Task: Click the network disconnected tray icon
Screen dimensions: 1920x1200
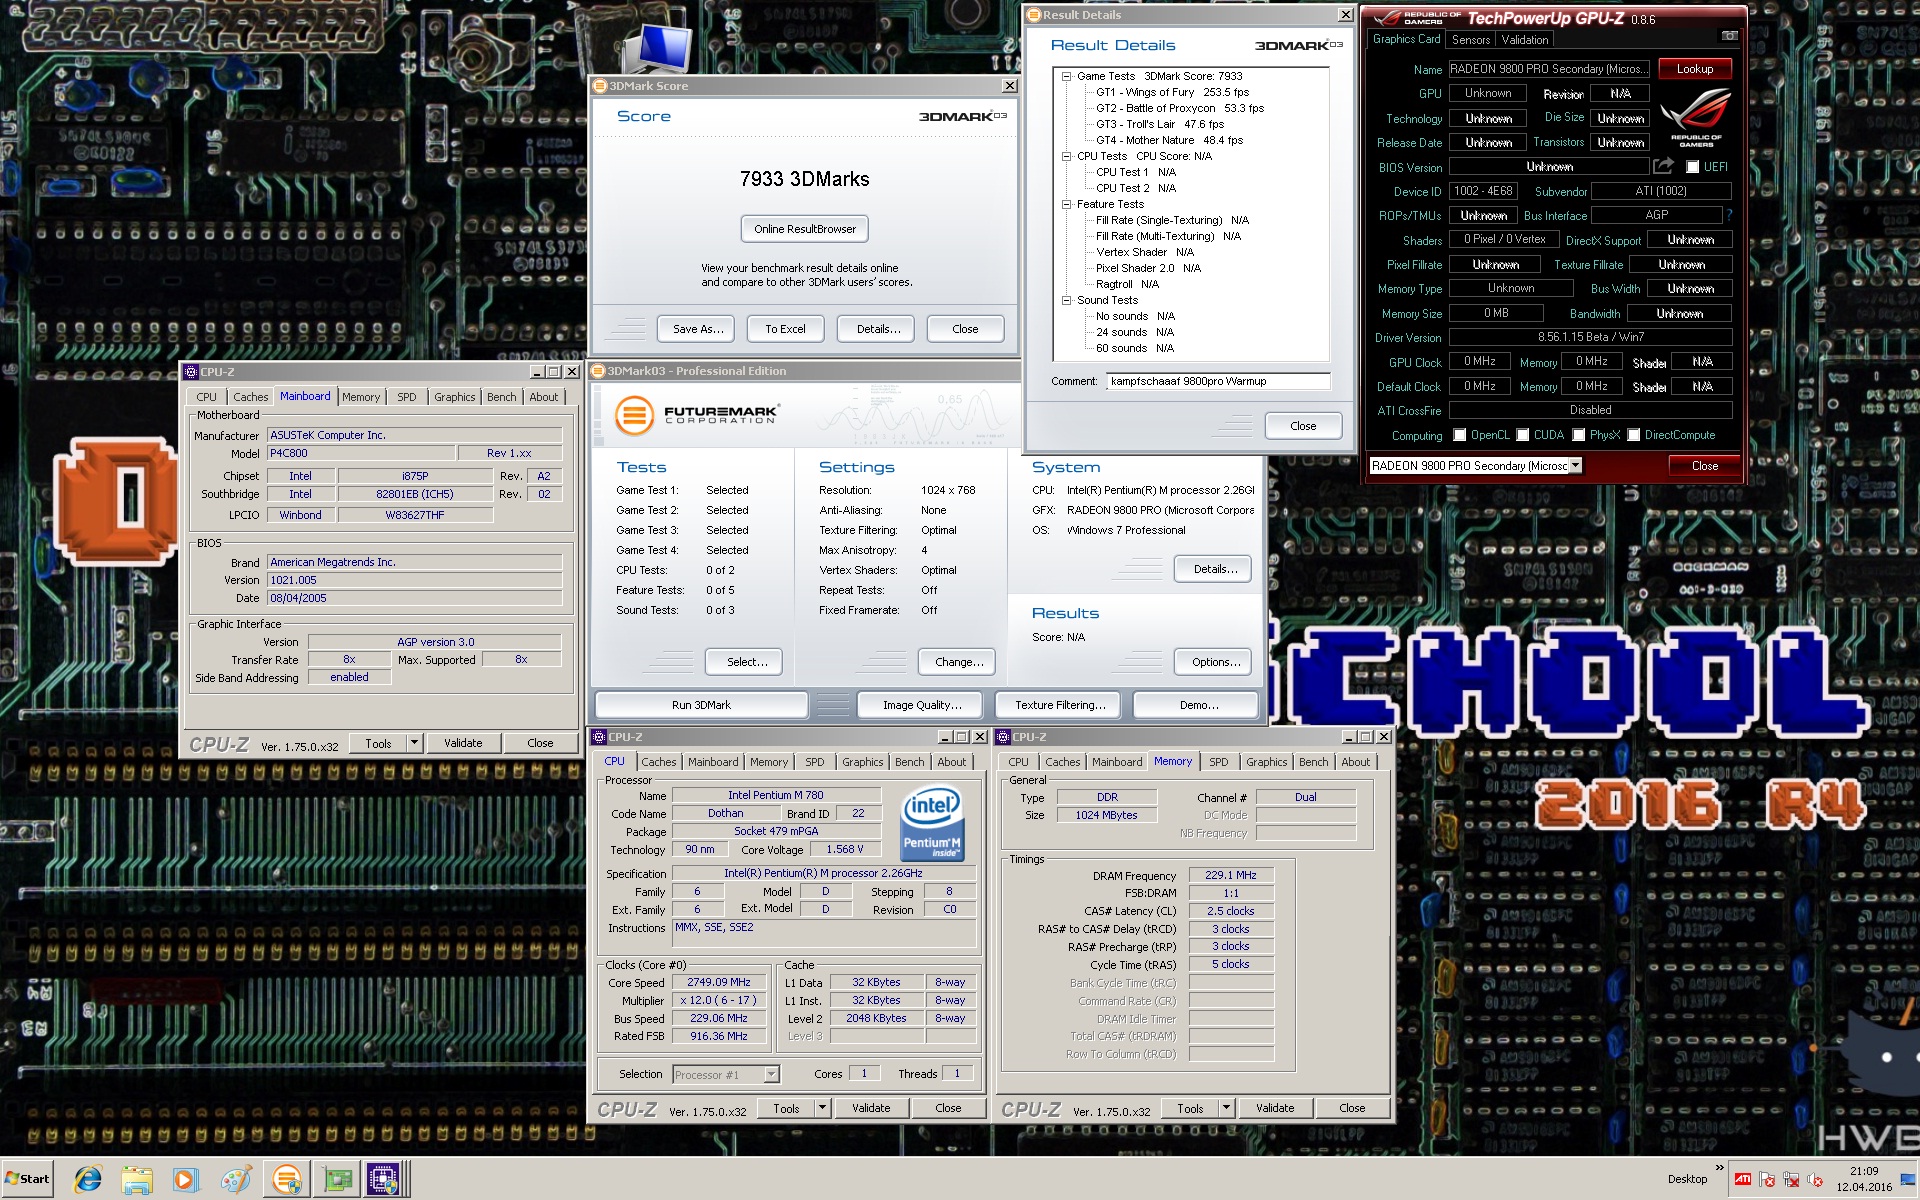Action: [x=1791, y=1179]
